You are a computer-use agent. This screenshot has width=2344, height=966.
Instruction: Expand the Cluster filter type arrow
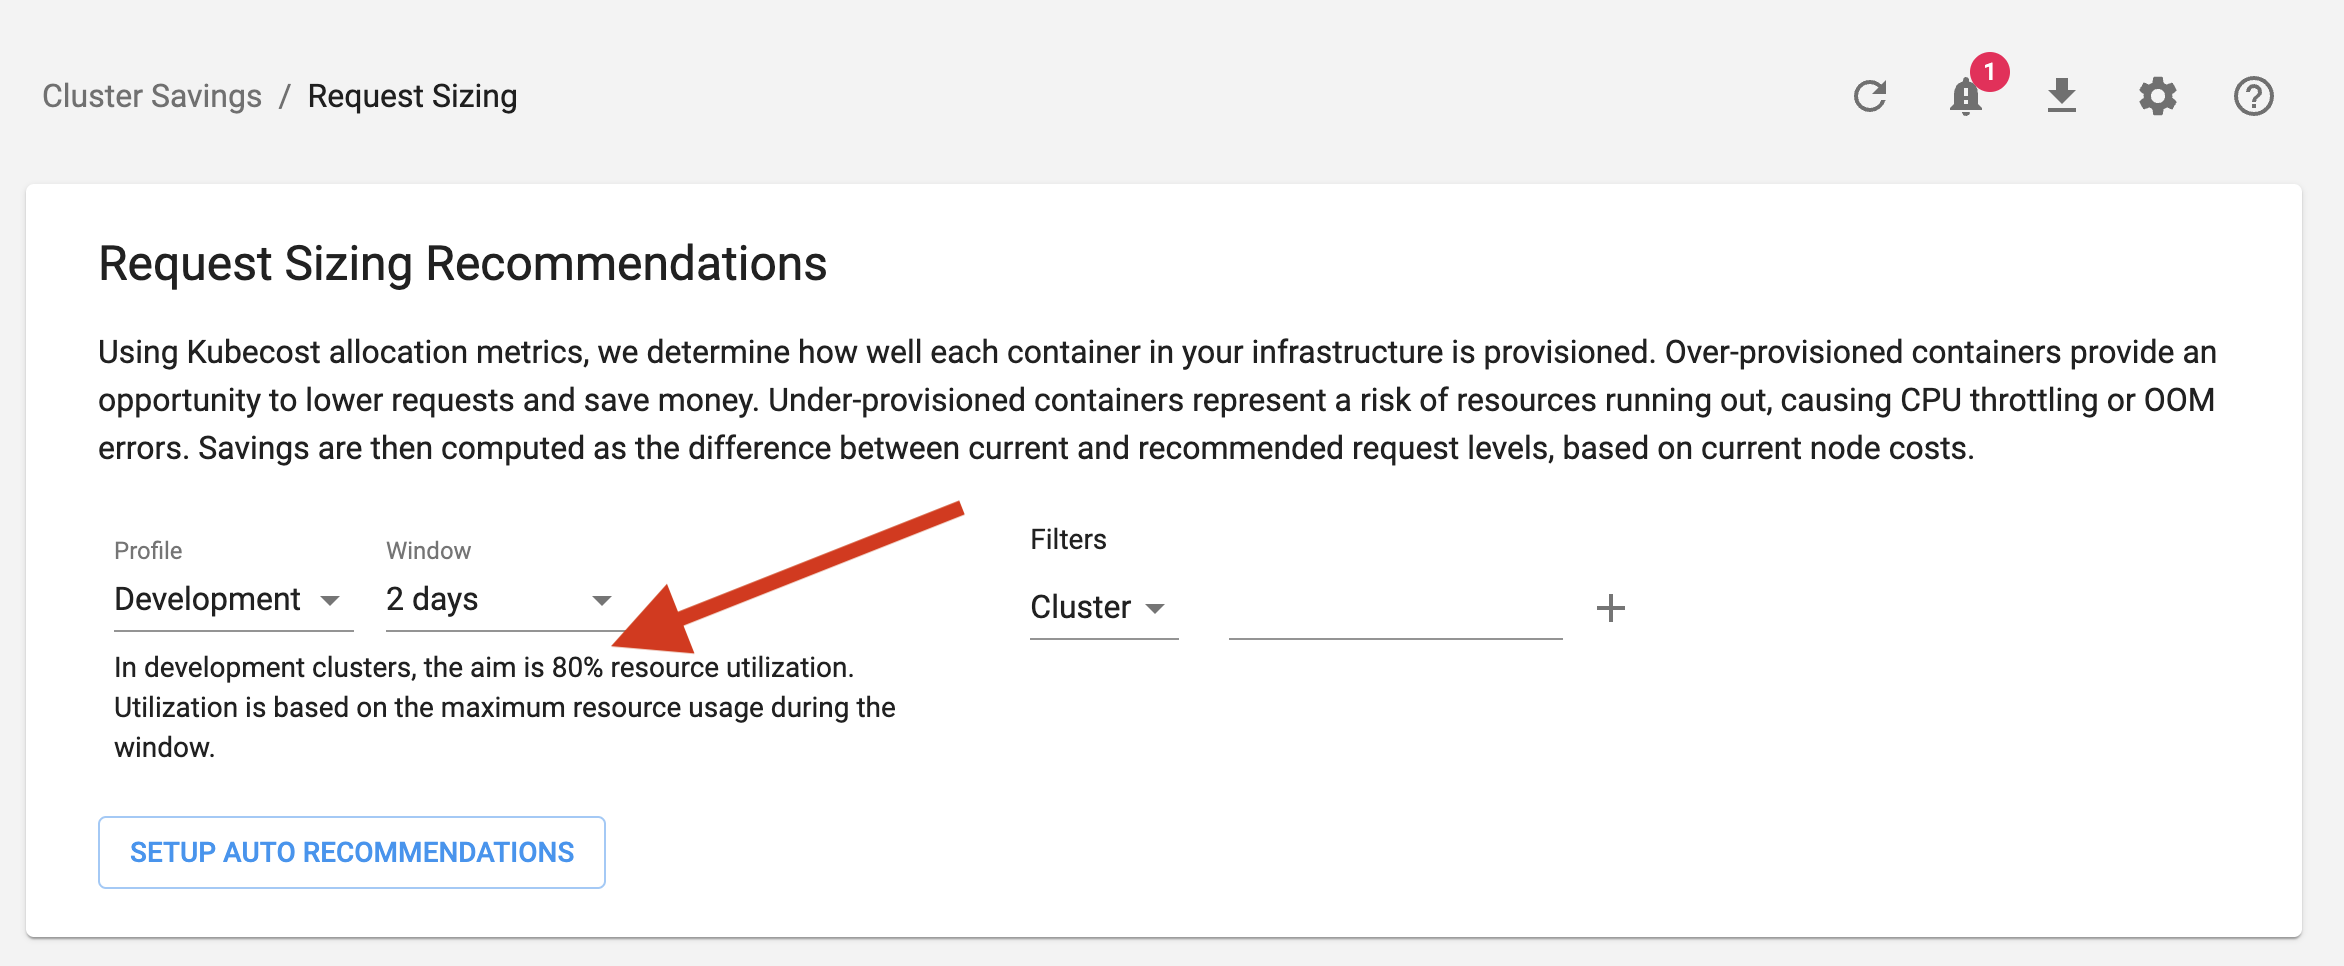point(1158,608)
